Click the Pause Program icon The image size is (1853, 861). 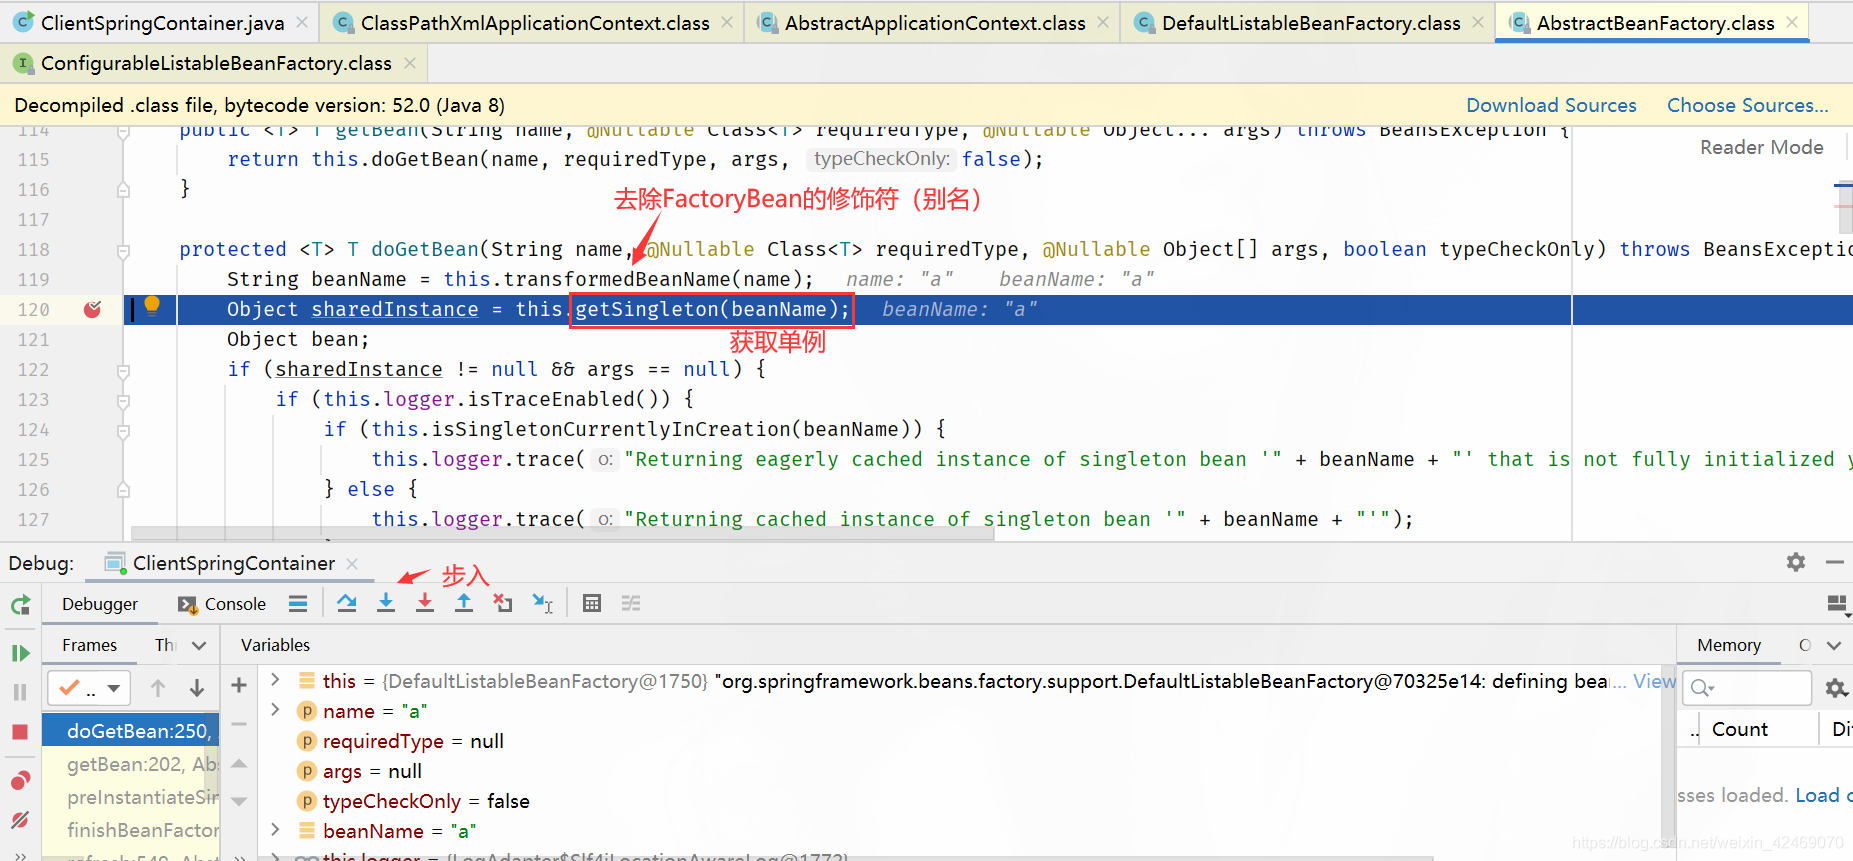(x=20, y=692)
